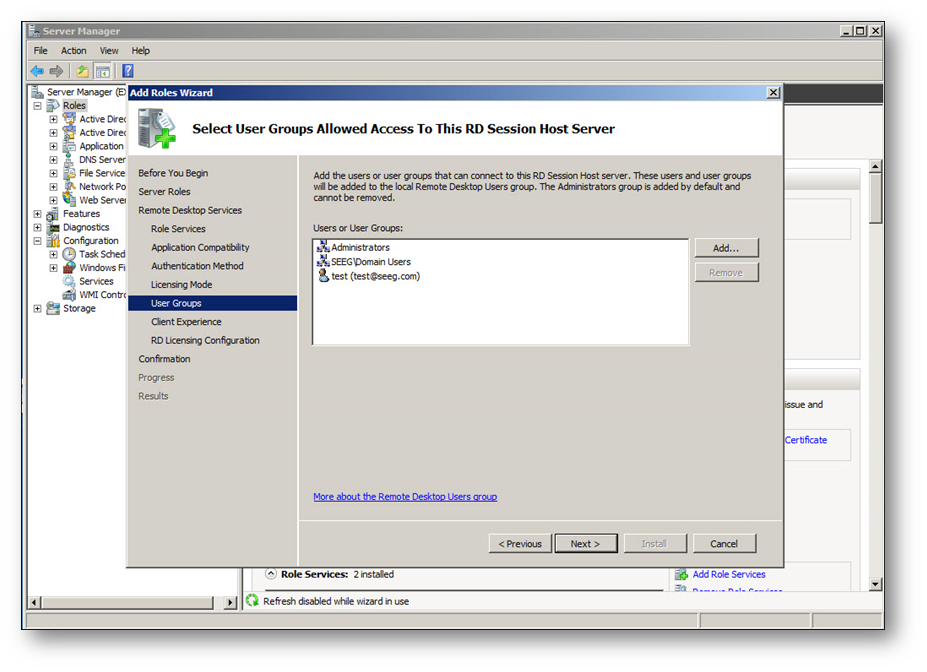Image resolution: width=927 pixels, height=672 pixels.
Task: Open the blue Help question mark icon
Action: 128,71
